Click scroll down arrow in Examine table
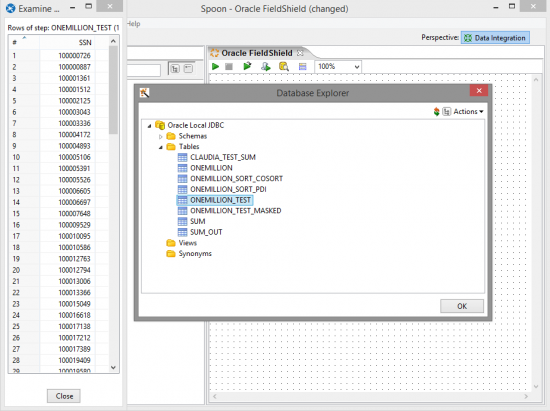Screen dimensions: 550x411 (113, 368)
